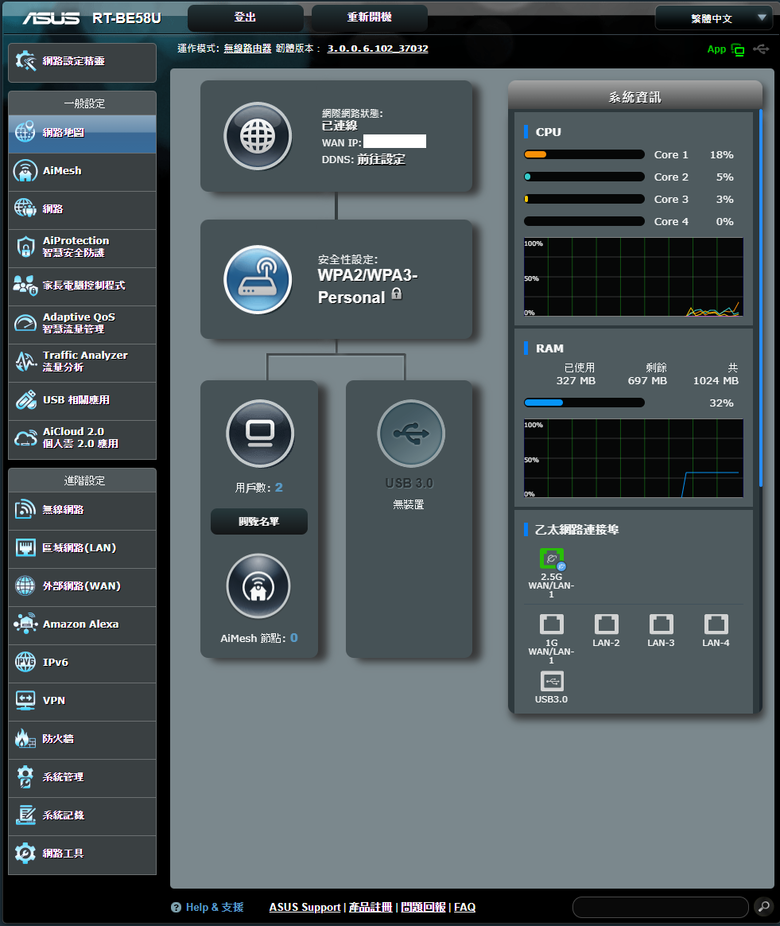Select 網路地圖 in sidebar
This screenshot has height=926, width=780.
coord(82,133)
